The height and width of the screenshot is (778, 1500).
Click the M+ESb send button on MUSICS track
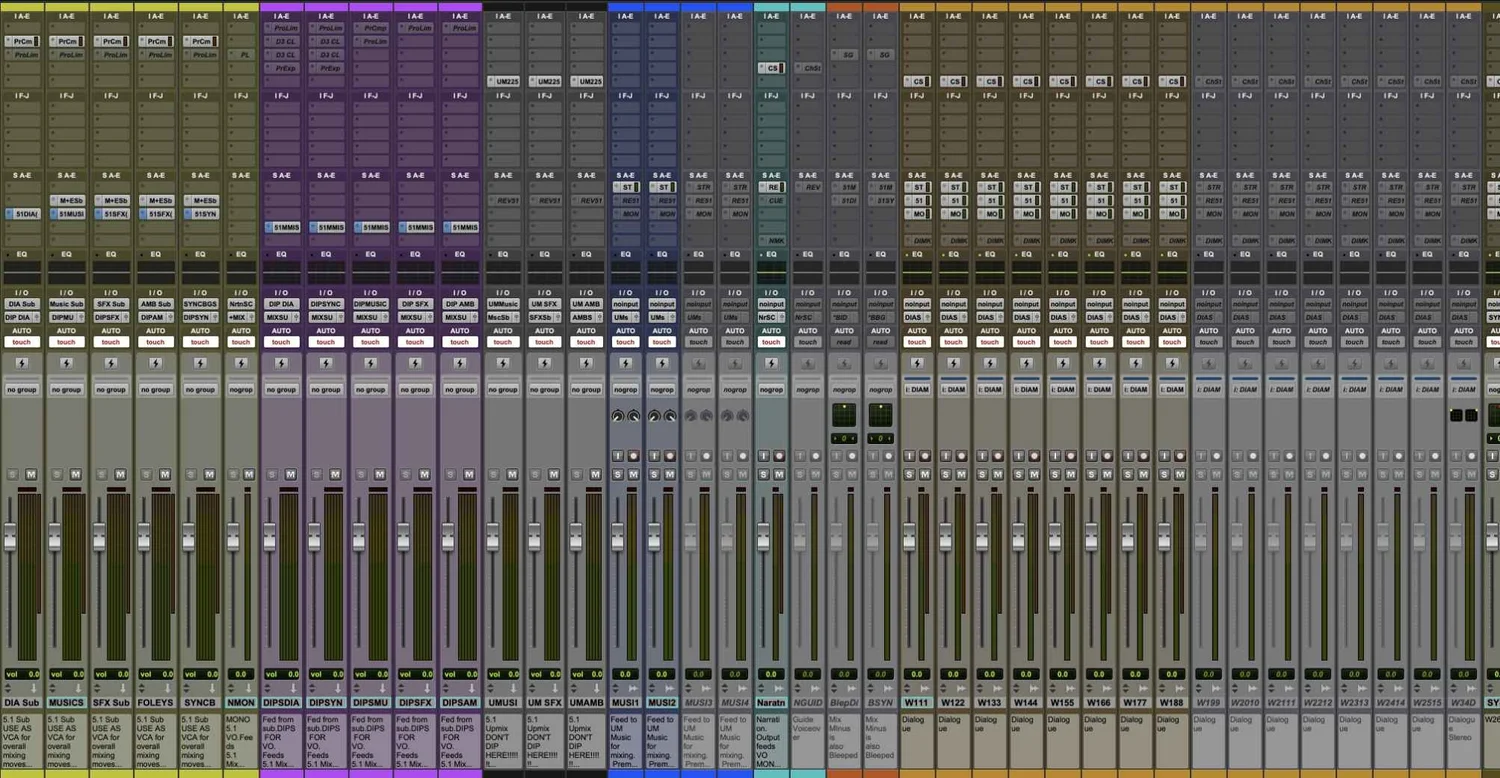[66, 200]
